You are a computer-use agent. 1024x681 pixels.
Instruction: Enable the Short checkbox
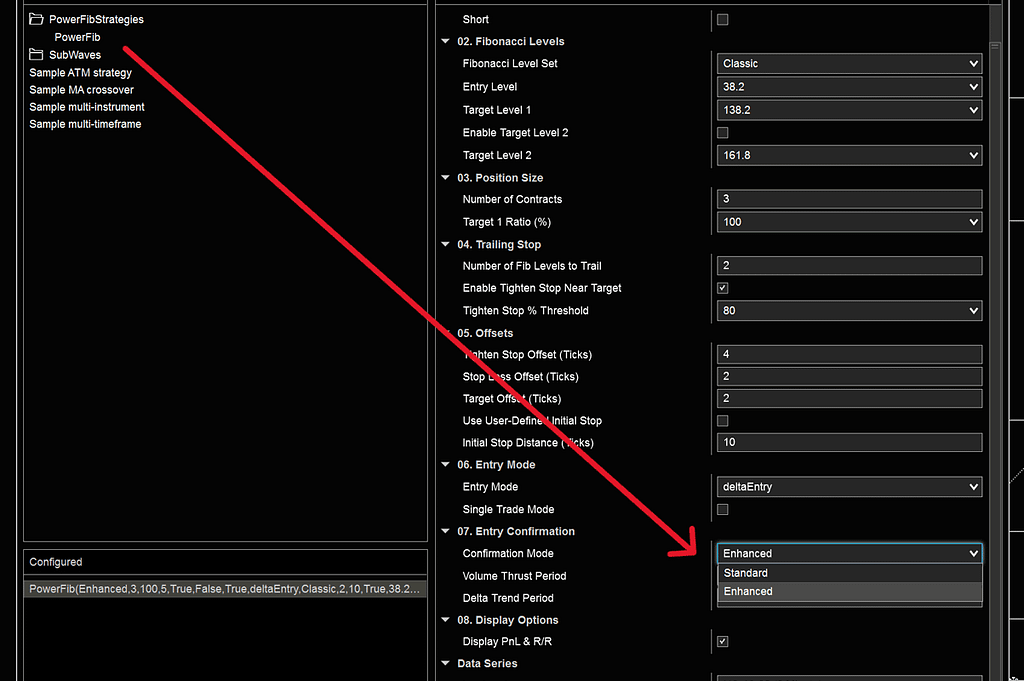[722, 19]
